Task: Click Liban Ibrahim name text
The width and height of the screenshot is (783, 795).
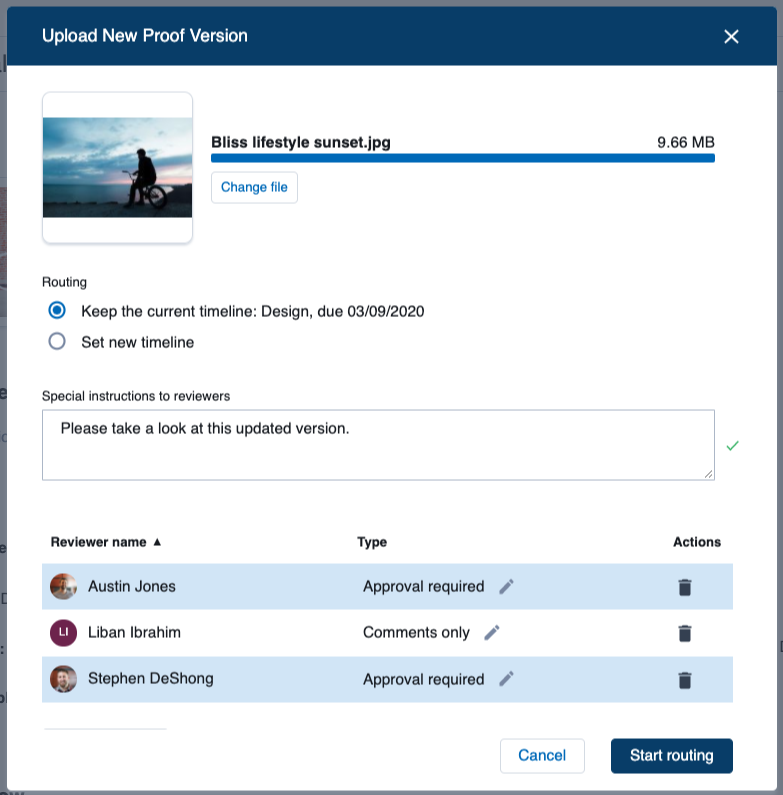Action: click(134, 633)
